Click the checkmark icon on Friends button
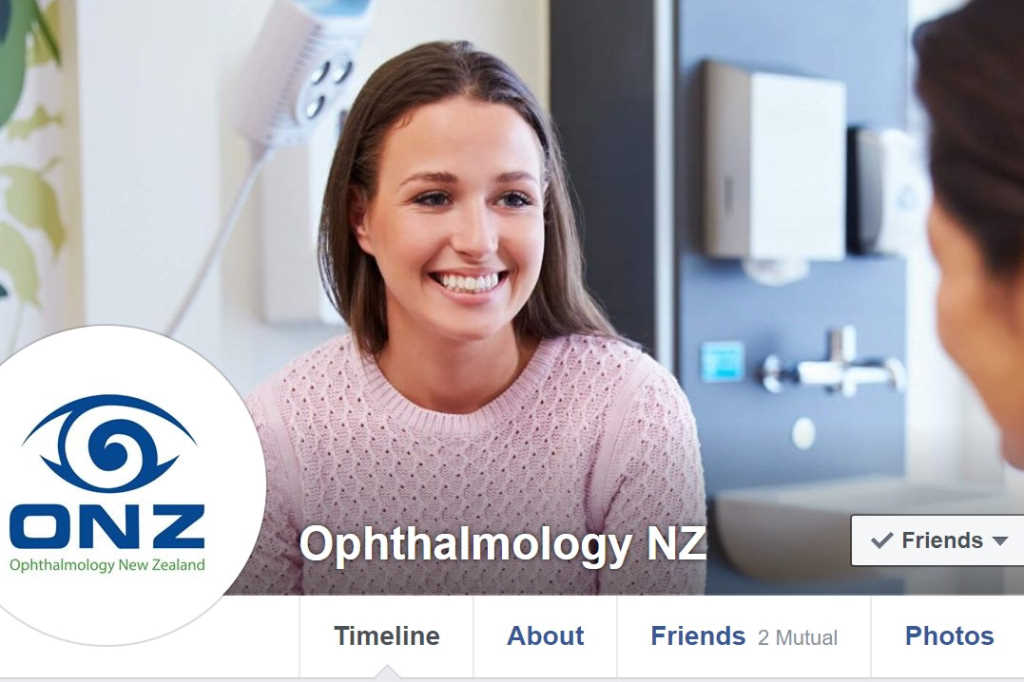Screen dimensions: 1024x682 coord(882,540)
